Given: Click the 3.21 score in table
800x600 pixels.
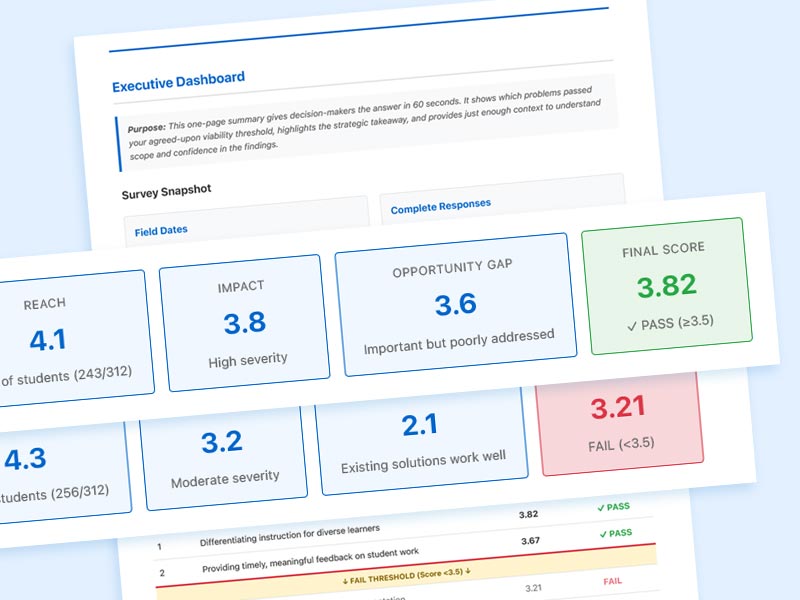Looking at the screenshot, I should [x=533, y=588].
